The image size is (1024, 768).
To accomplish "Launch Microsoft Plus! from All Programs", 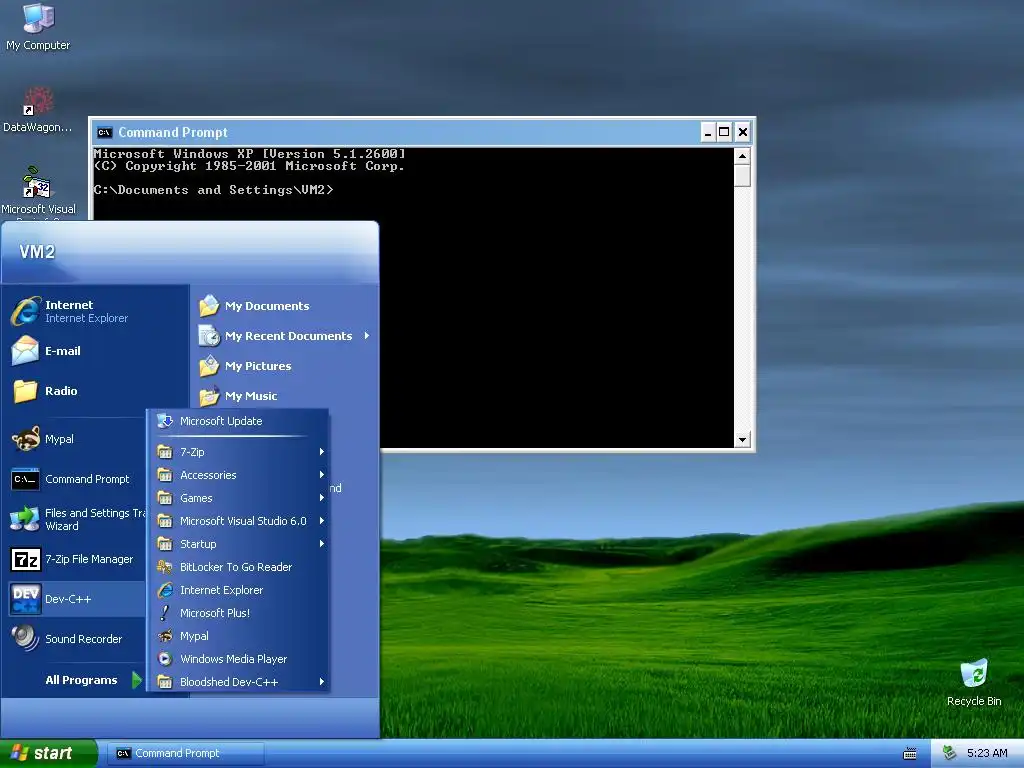I will (x=238, y=613).
